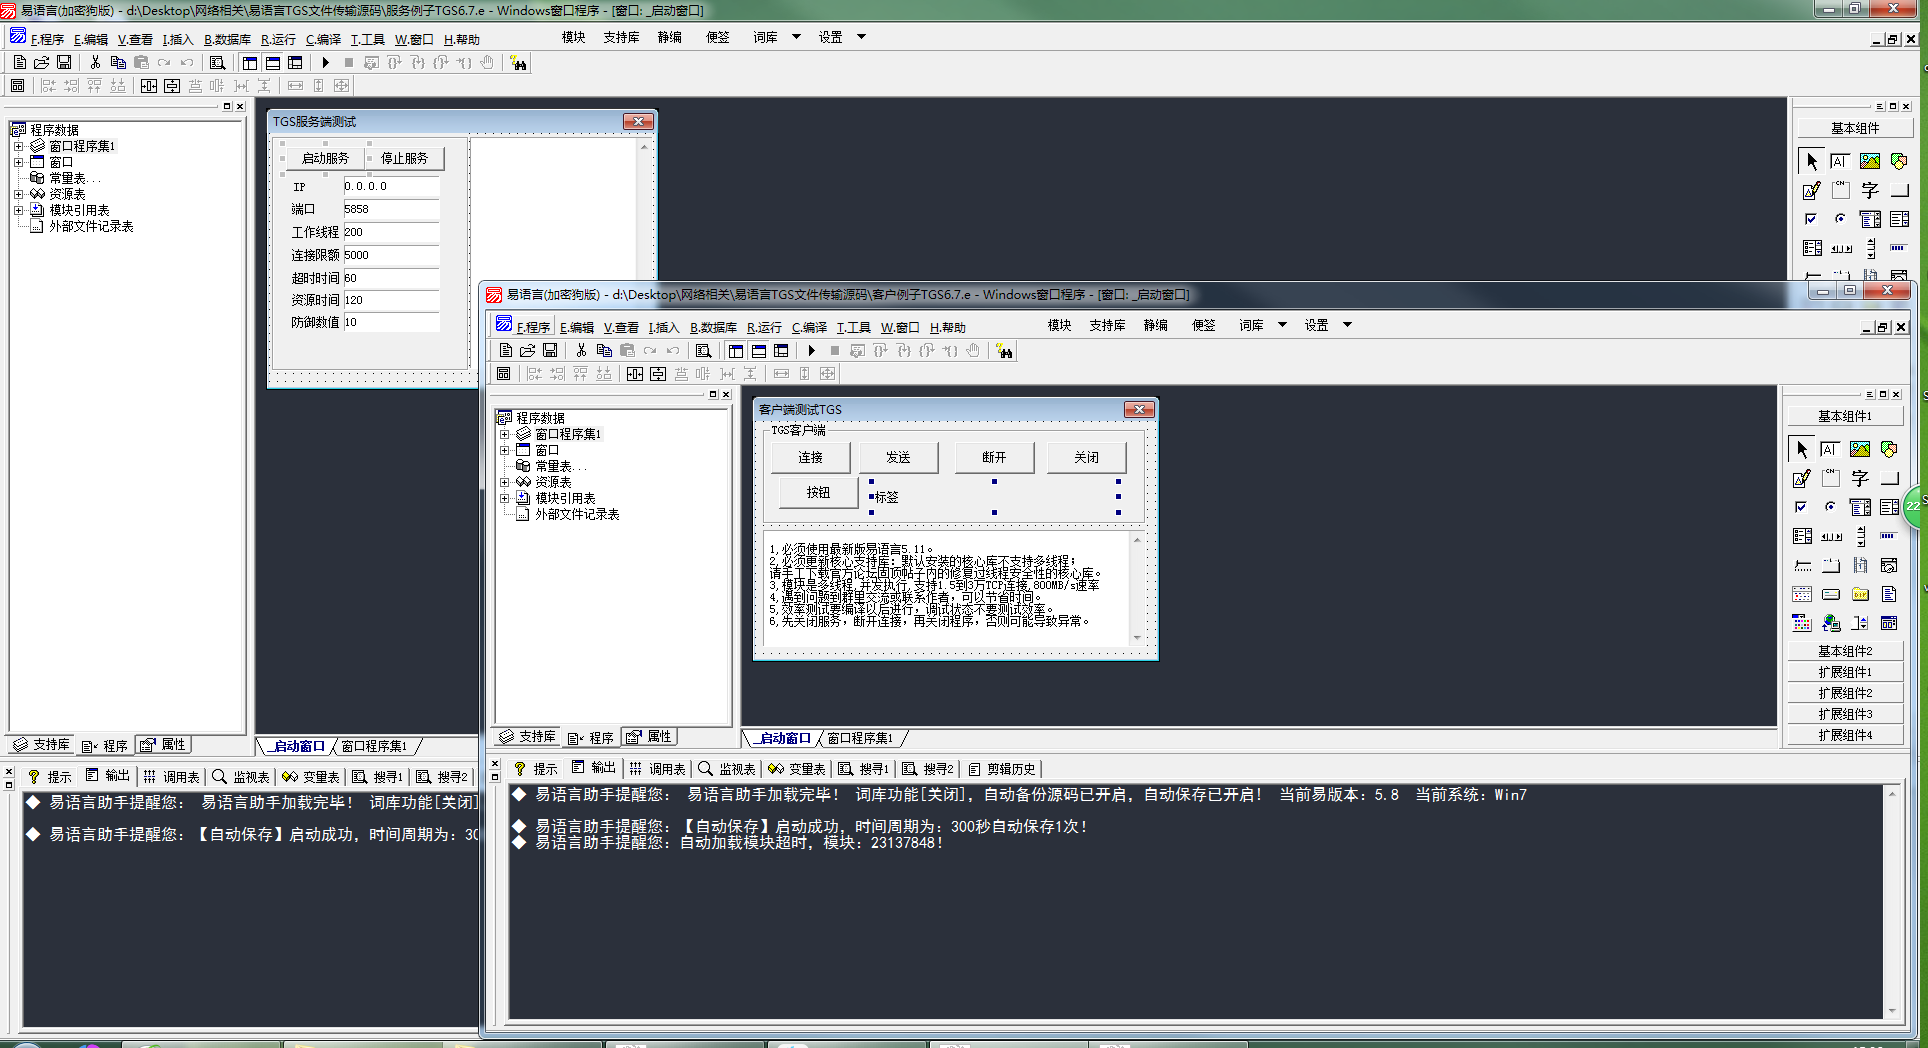Open 扩展组件3 component group in front window
Viewport: 1928px width, 1048px height.
(1845, 714)
